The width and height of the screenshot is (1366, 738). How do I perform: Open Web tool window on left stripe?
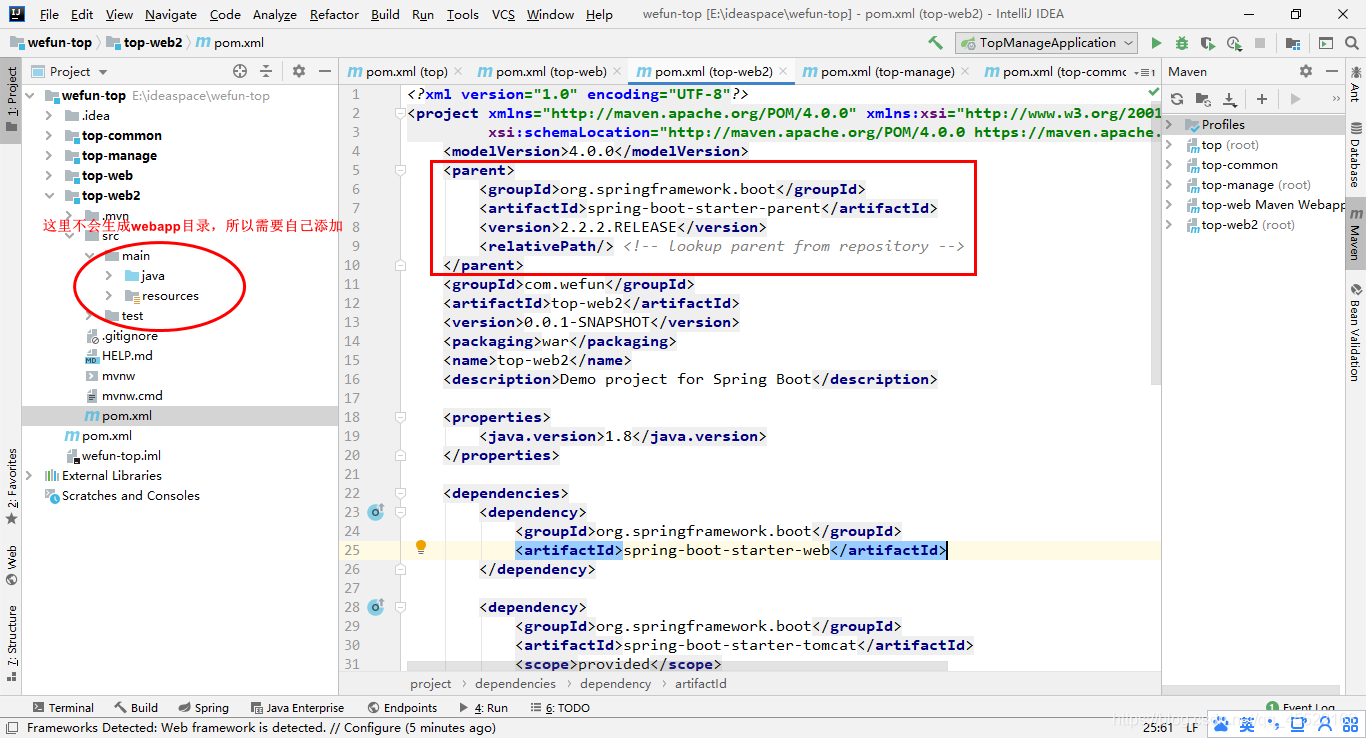pyautogui.click(x=12, y=566)
